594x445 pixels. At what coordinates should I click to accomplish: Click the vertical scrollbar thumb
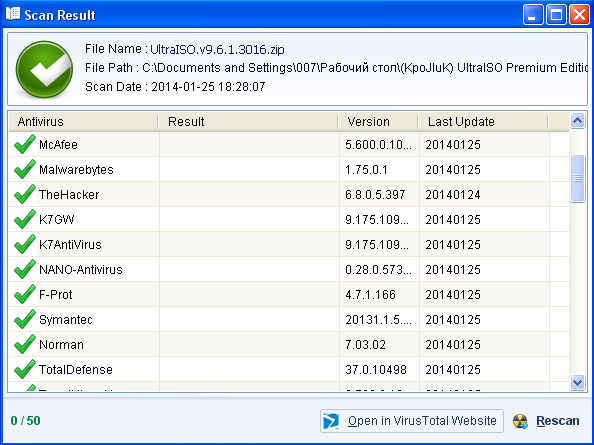click(x=577, y=178)
